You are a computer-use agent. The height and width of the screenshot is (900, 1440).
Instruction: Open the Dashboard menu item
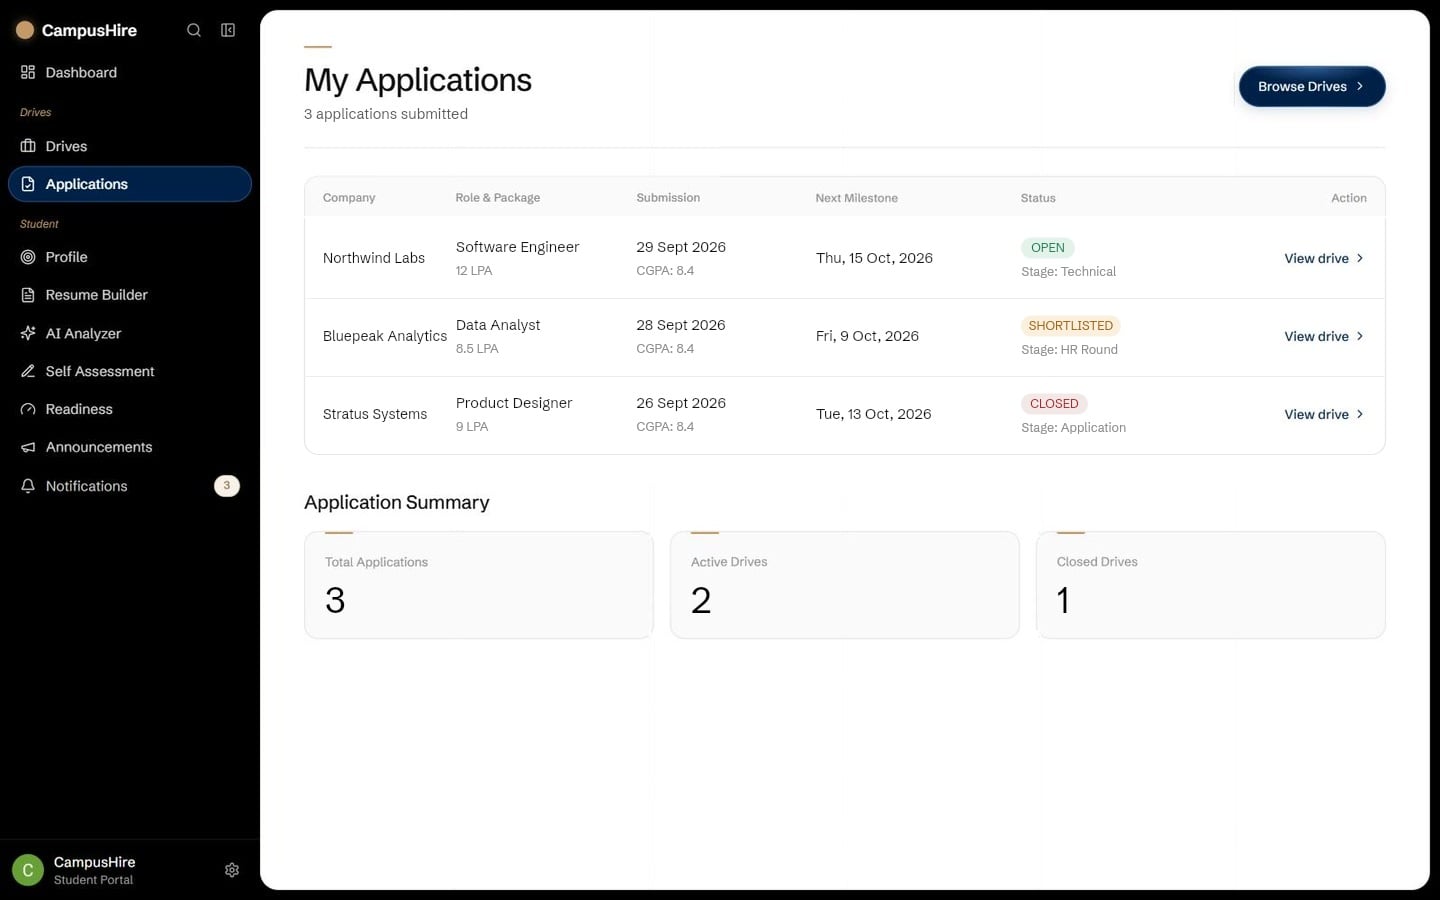point(130,72)
